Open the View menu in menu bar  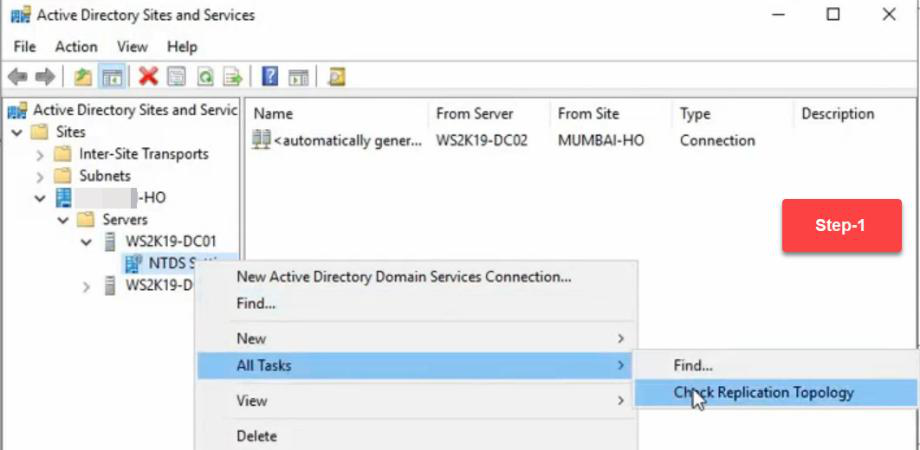(132, 47)
